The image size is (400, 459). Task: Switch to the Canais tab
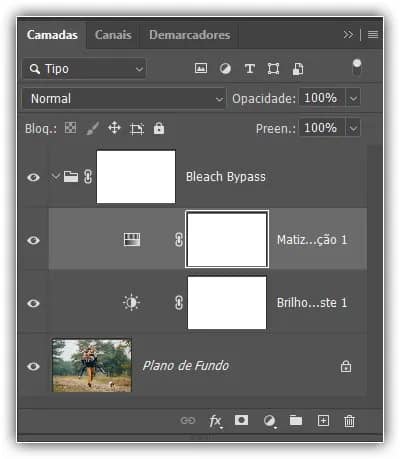[113, 35]
